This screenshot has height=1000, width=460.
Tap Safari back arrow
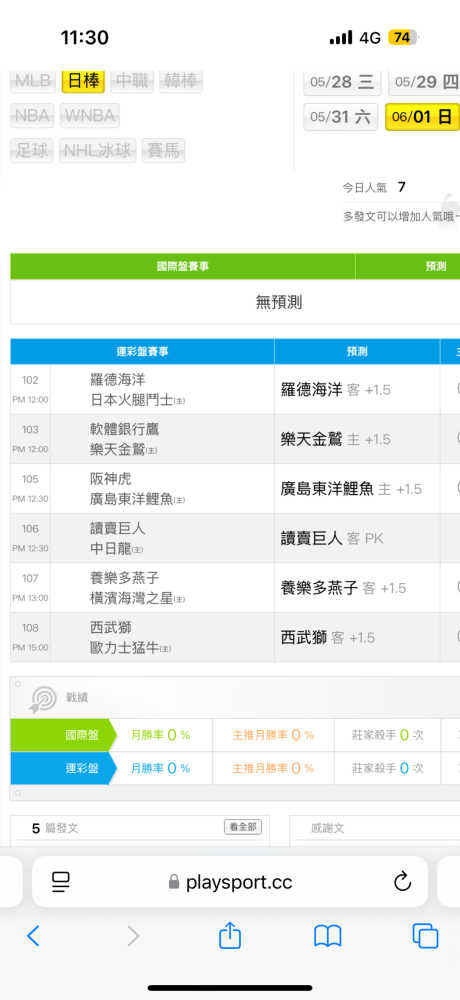click(33, 936)
